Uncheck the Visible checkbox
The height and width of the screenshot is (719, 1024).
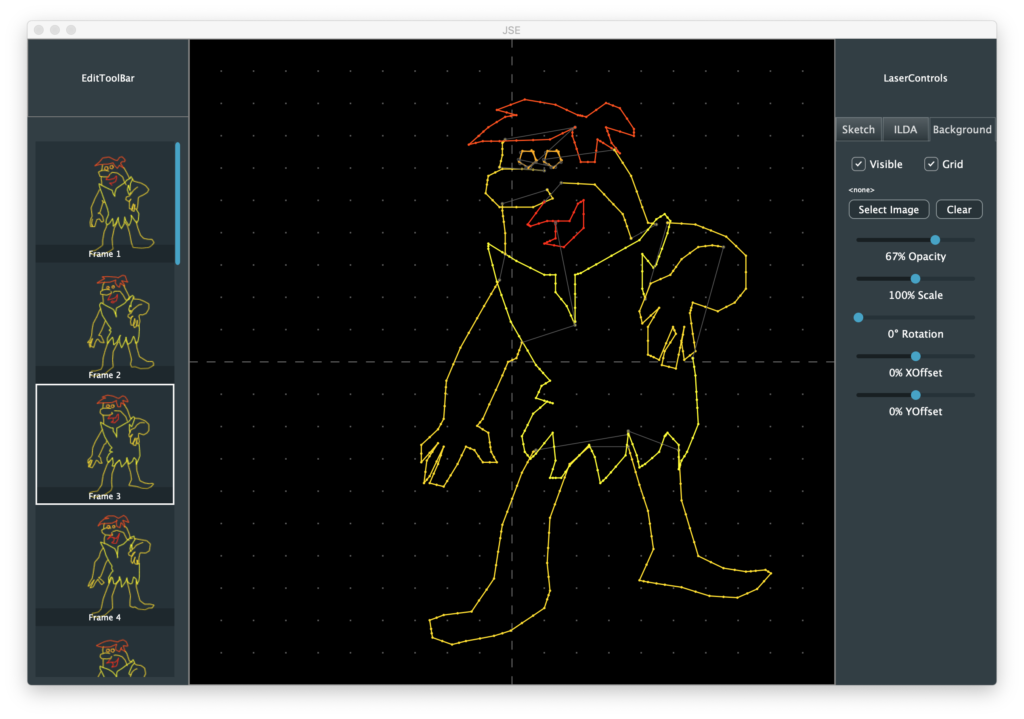(859, 164)
